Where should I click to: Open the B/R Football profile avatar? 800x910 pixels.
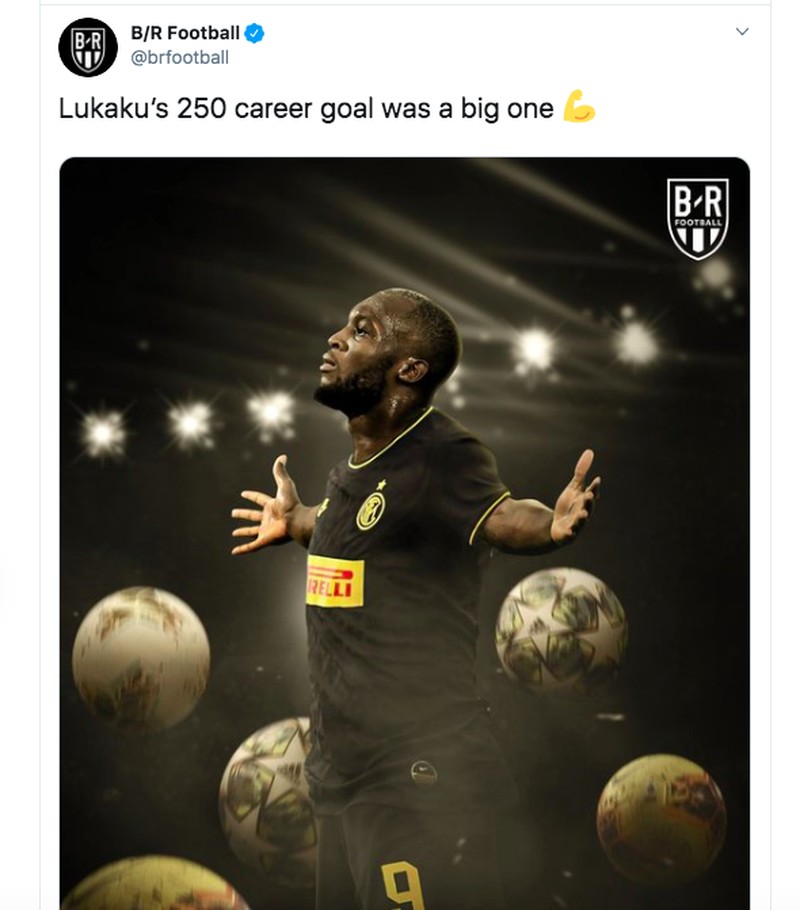[x=88, y=47]
